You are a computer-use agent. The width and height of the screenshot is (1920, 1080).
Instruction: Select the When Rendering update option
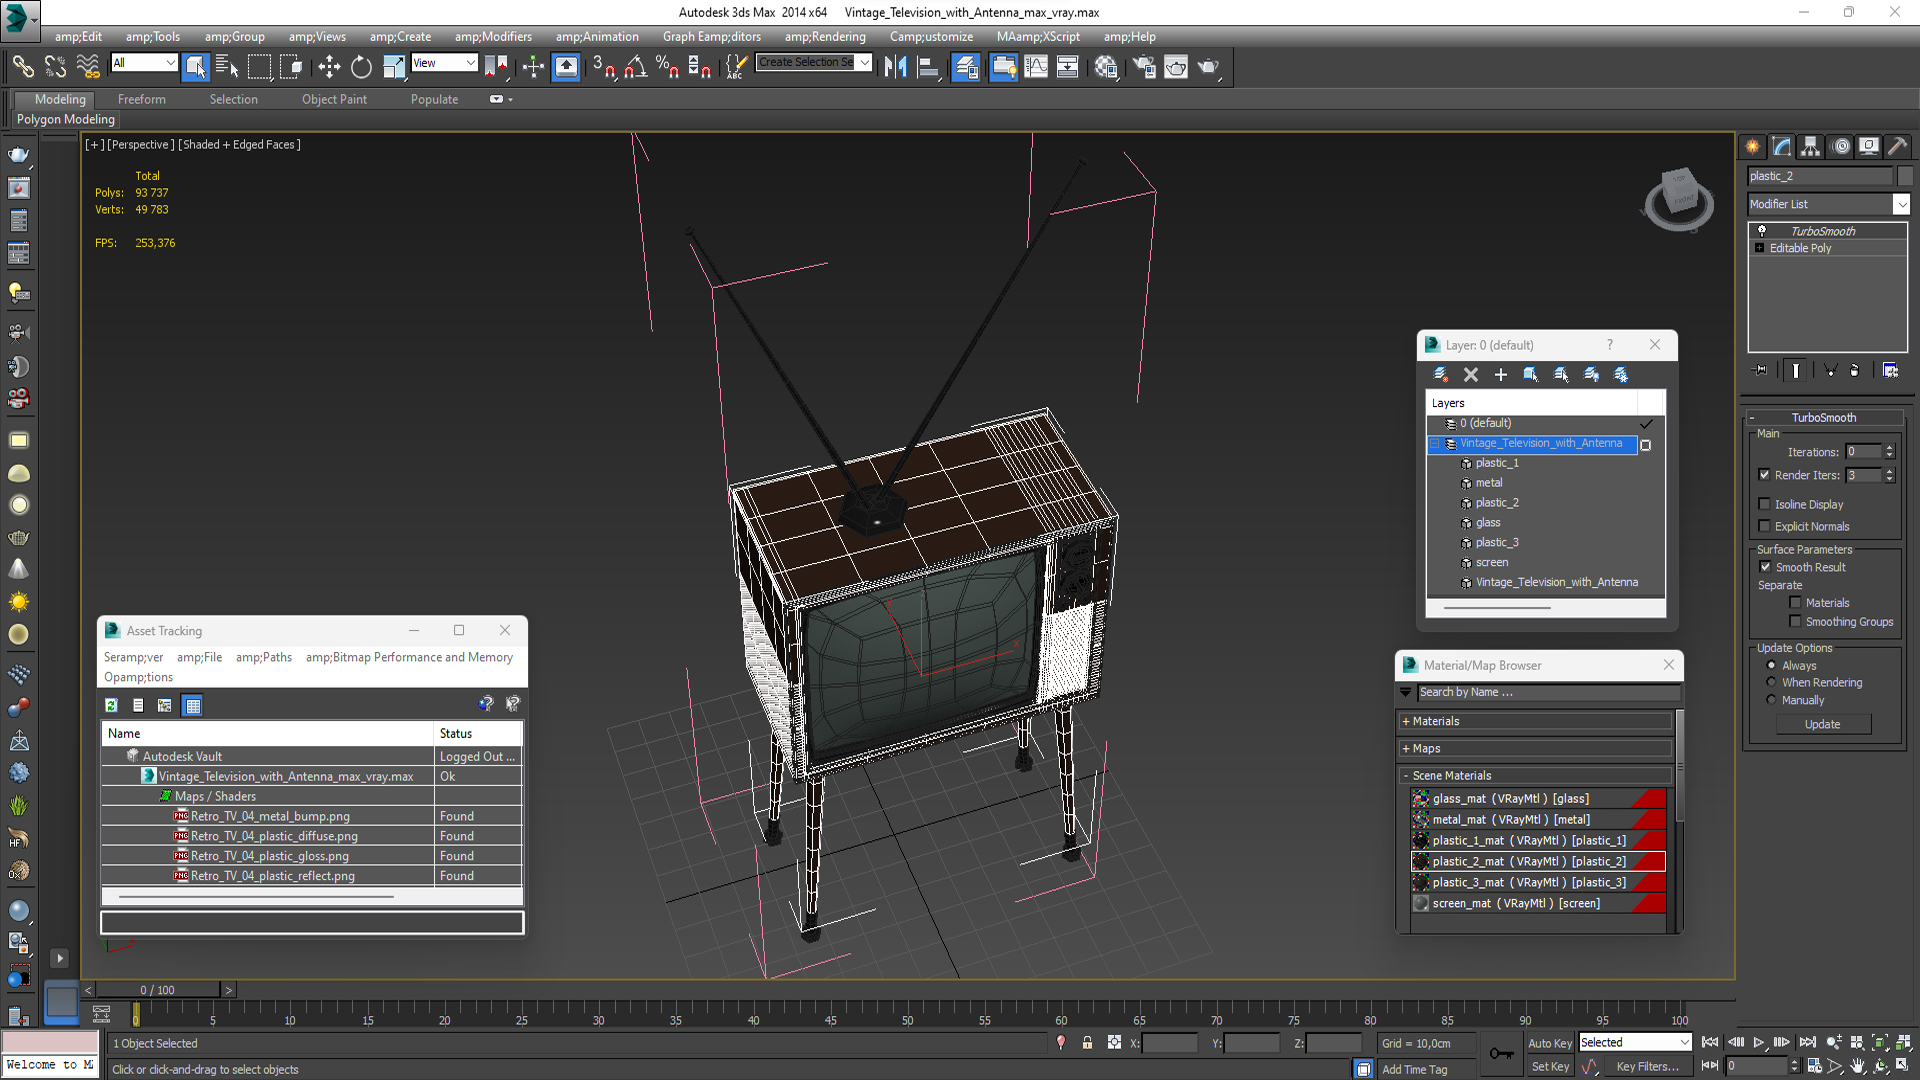[1771, 682]
